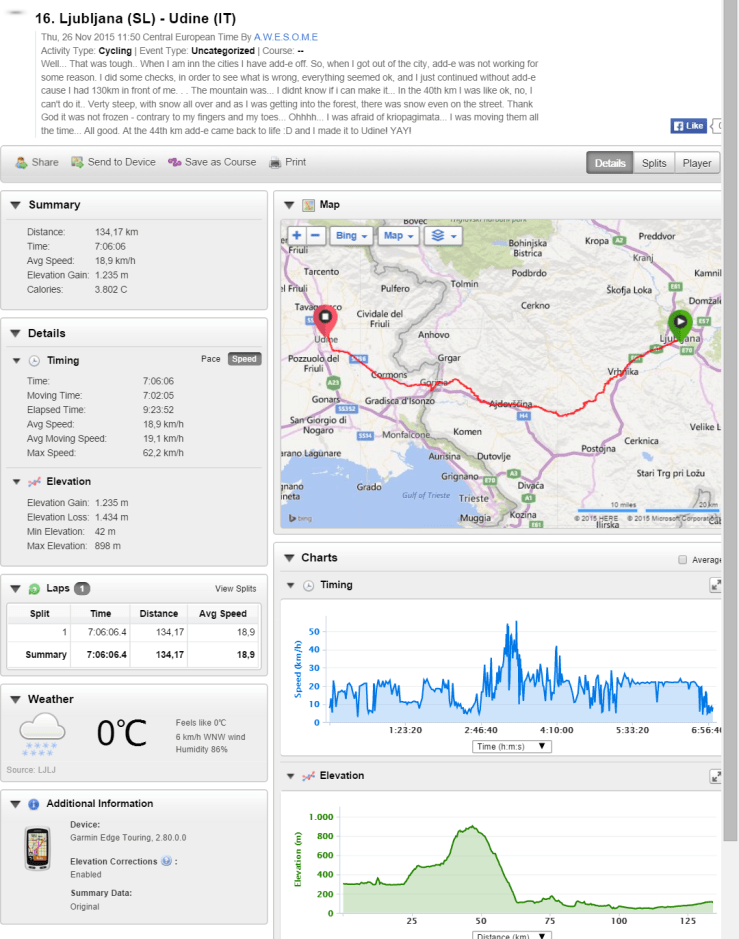Select the Speed toggle in Timing
Screen dimensions: 739x939
pyautogui.click(x=244, y=359)
